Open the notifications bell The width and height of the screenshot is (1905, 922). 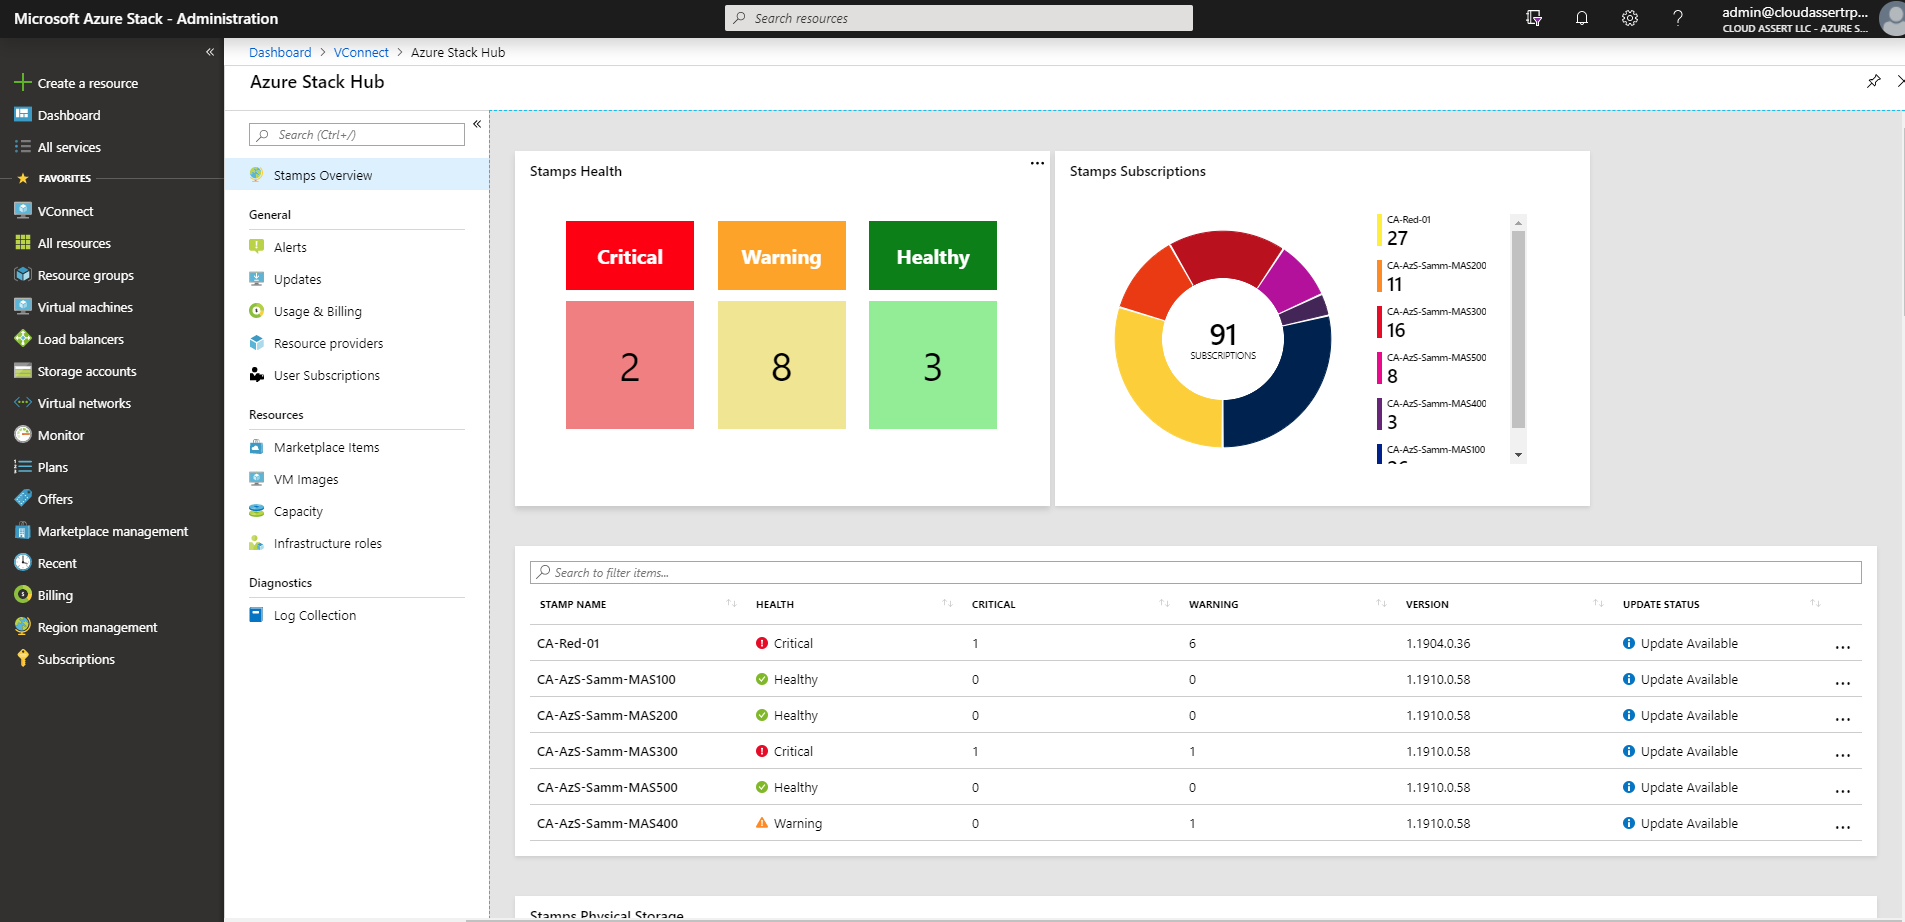pyautogui.click(x=1582, y=17)
